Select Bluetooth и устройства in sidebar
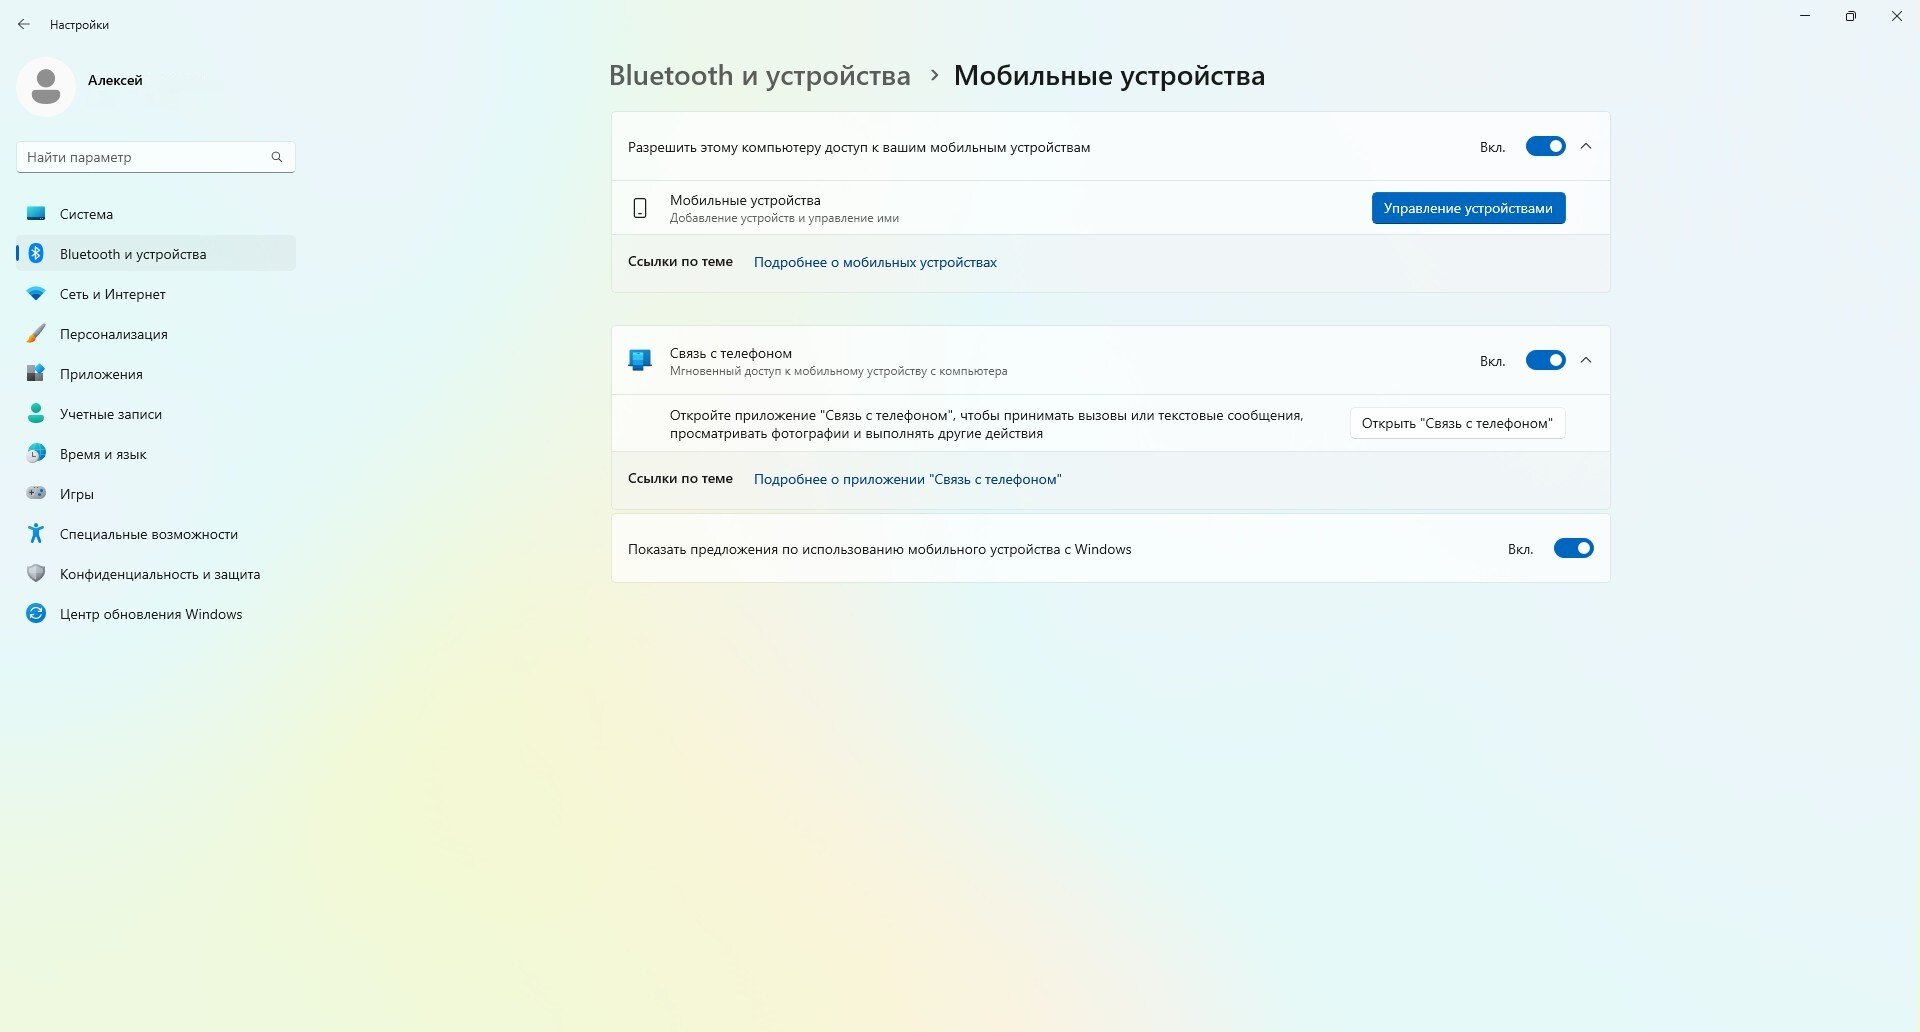Screen dimensions: 1920x1032 pyautogui.click(x=156, y=254)
